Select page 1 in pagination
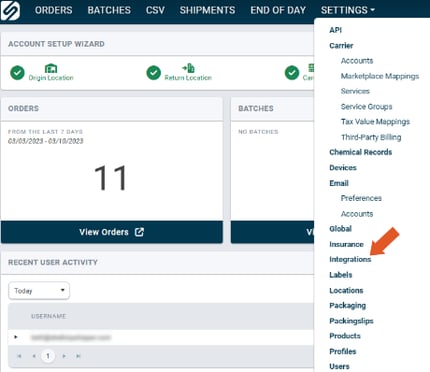 [x=48, y=356]
